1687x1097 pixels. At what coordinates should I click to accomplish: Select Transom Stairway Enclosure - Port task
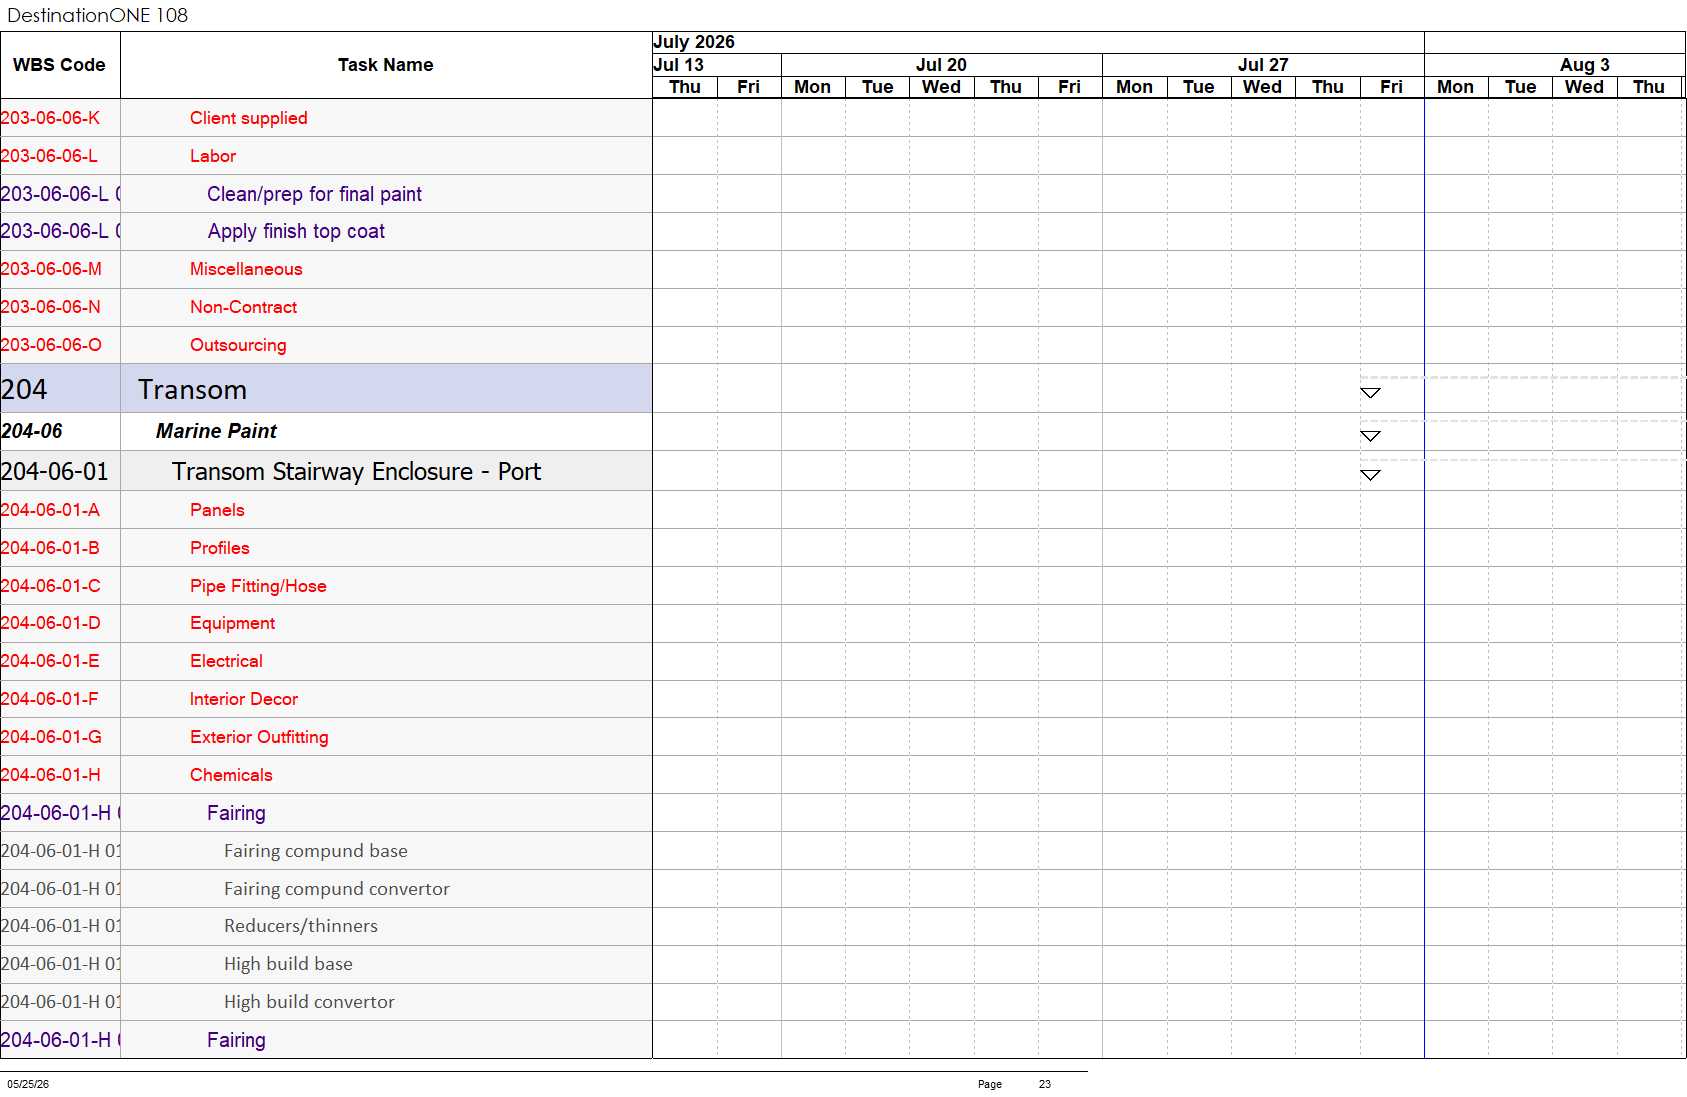356,471
